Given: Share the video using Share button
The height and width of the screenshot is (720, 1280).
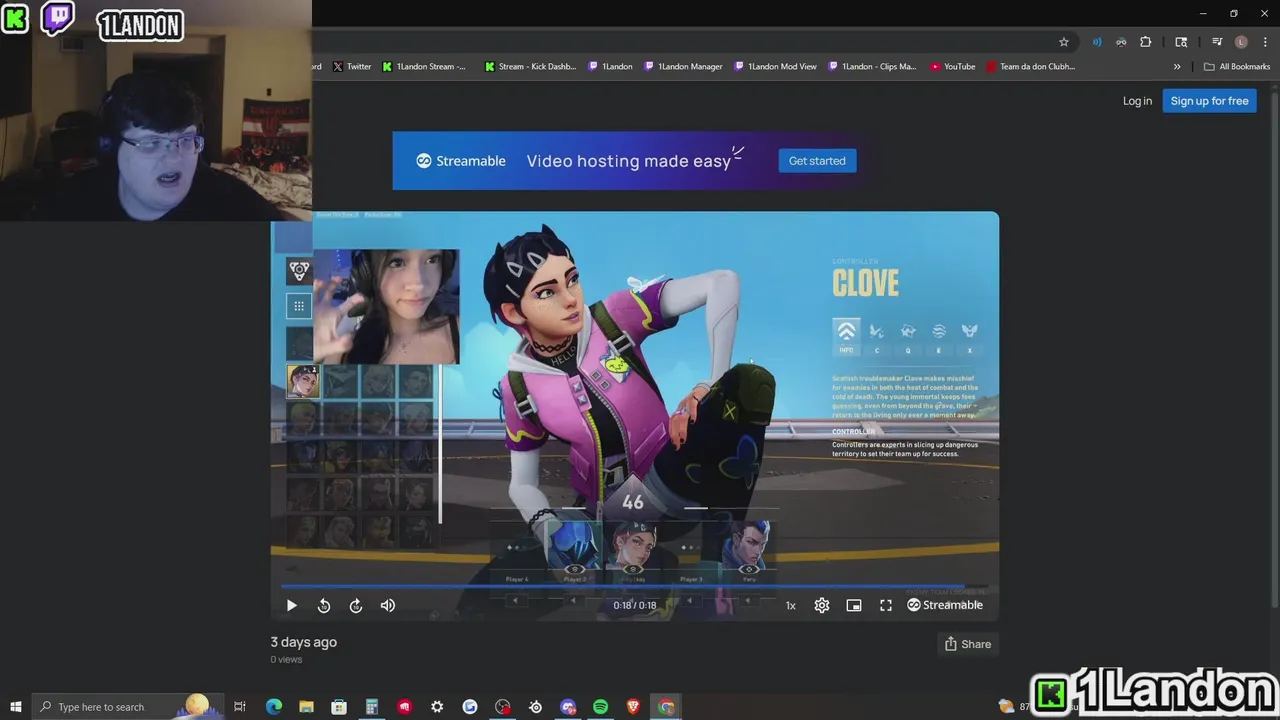Looking at the screenshot, I should [x=967, y=644].
